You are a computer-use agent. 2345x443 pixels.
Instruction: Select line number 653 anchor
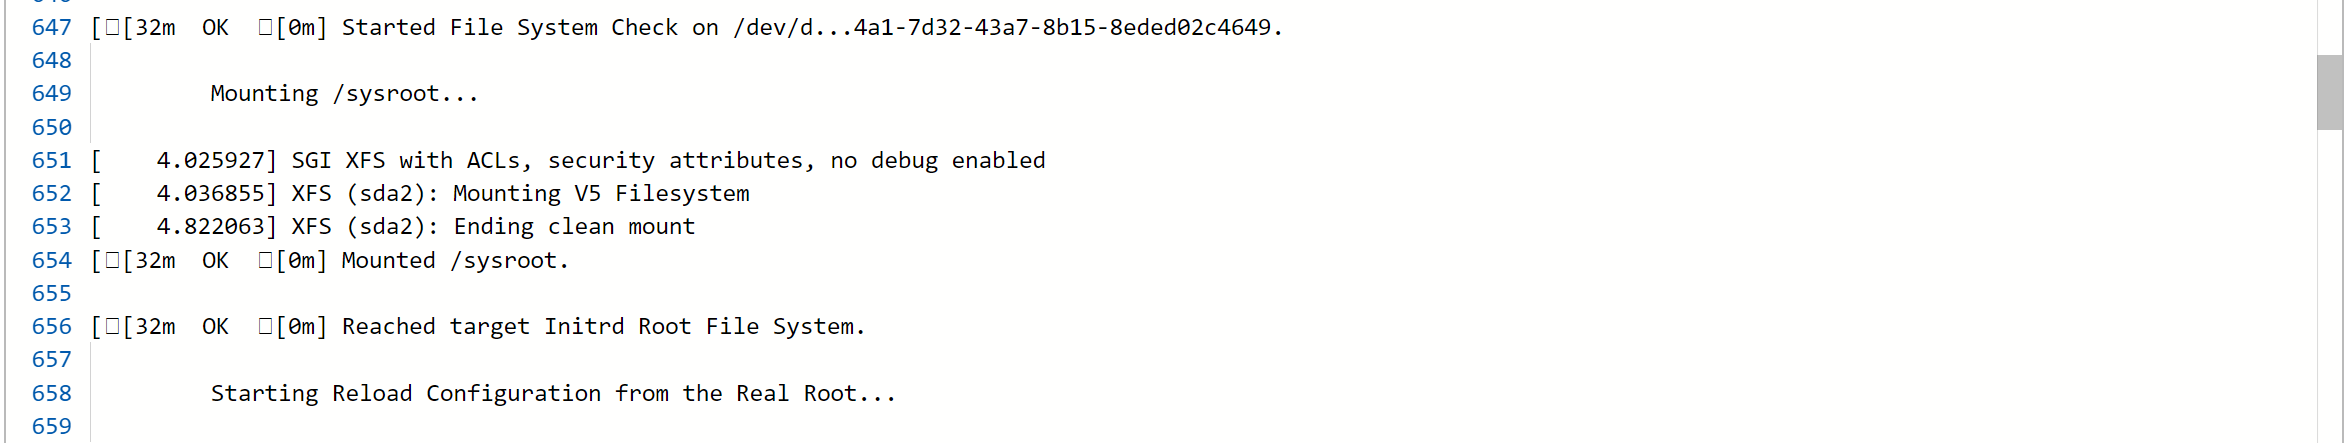click(51, 226)
